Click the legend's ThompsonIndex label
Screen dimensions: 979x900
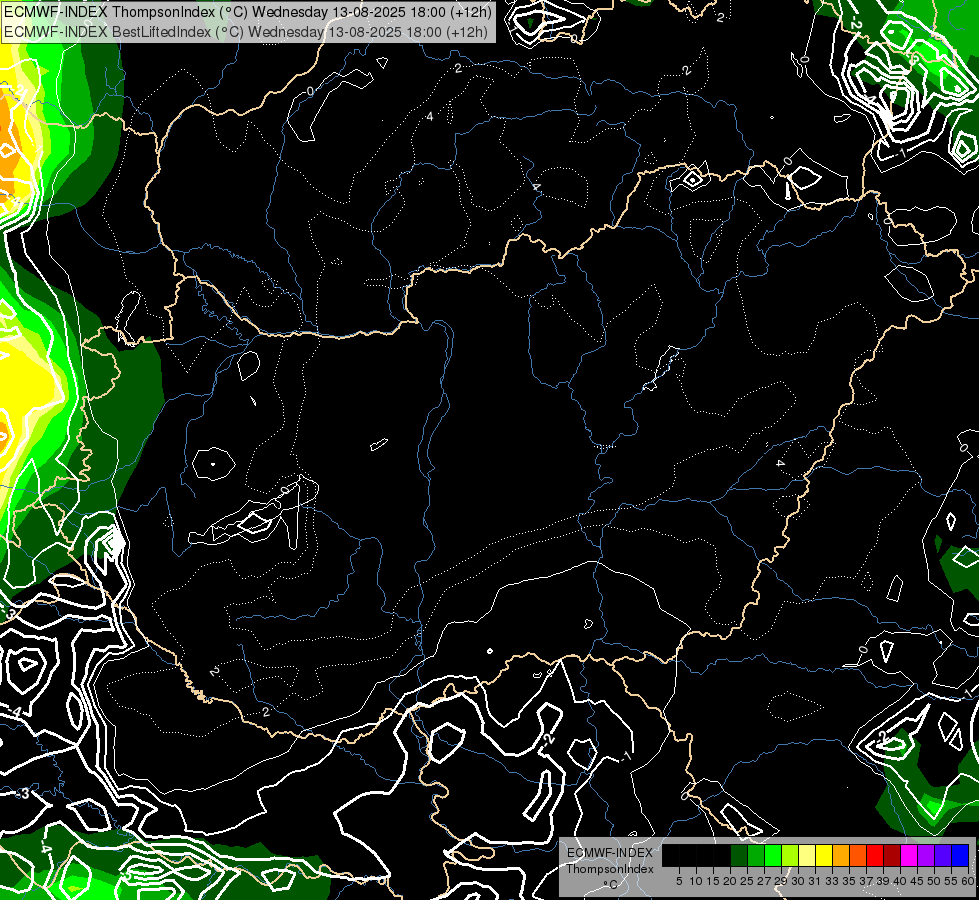point(610,869)
